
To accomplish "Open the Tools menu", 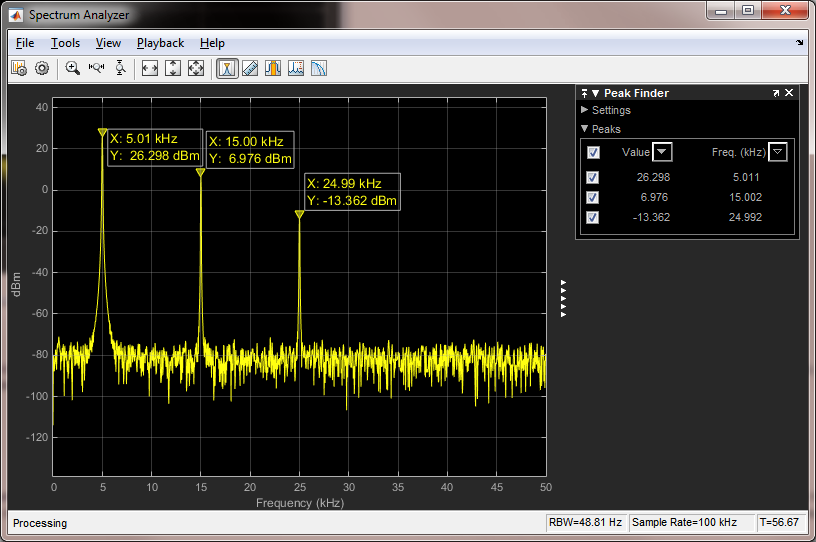I will tap(65, 43).
